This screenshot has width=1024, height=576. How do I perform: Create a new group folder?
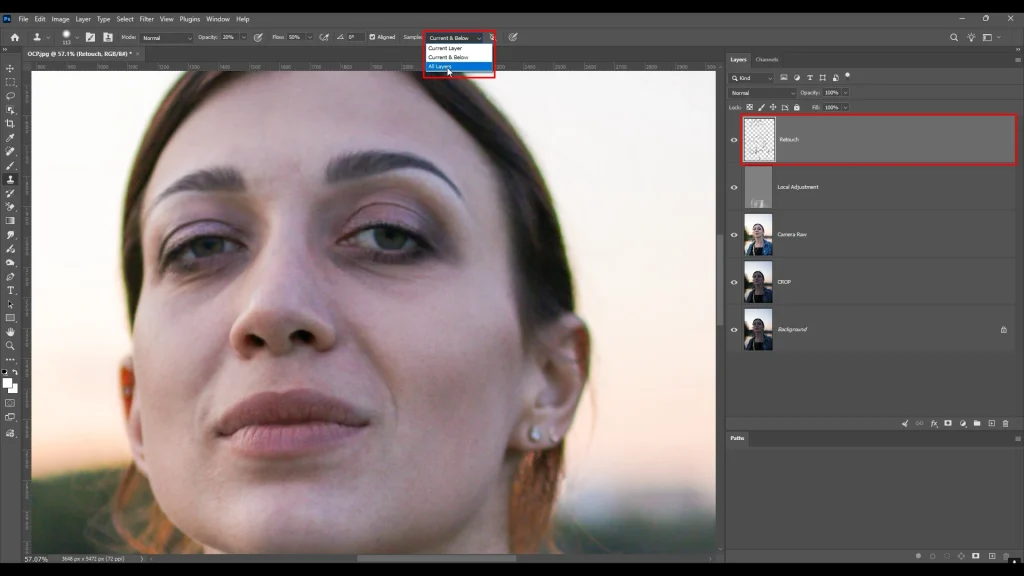pyautogui.click(x=977, y=423)
